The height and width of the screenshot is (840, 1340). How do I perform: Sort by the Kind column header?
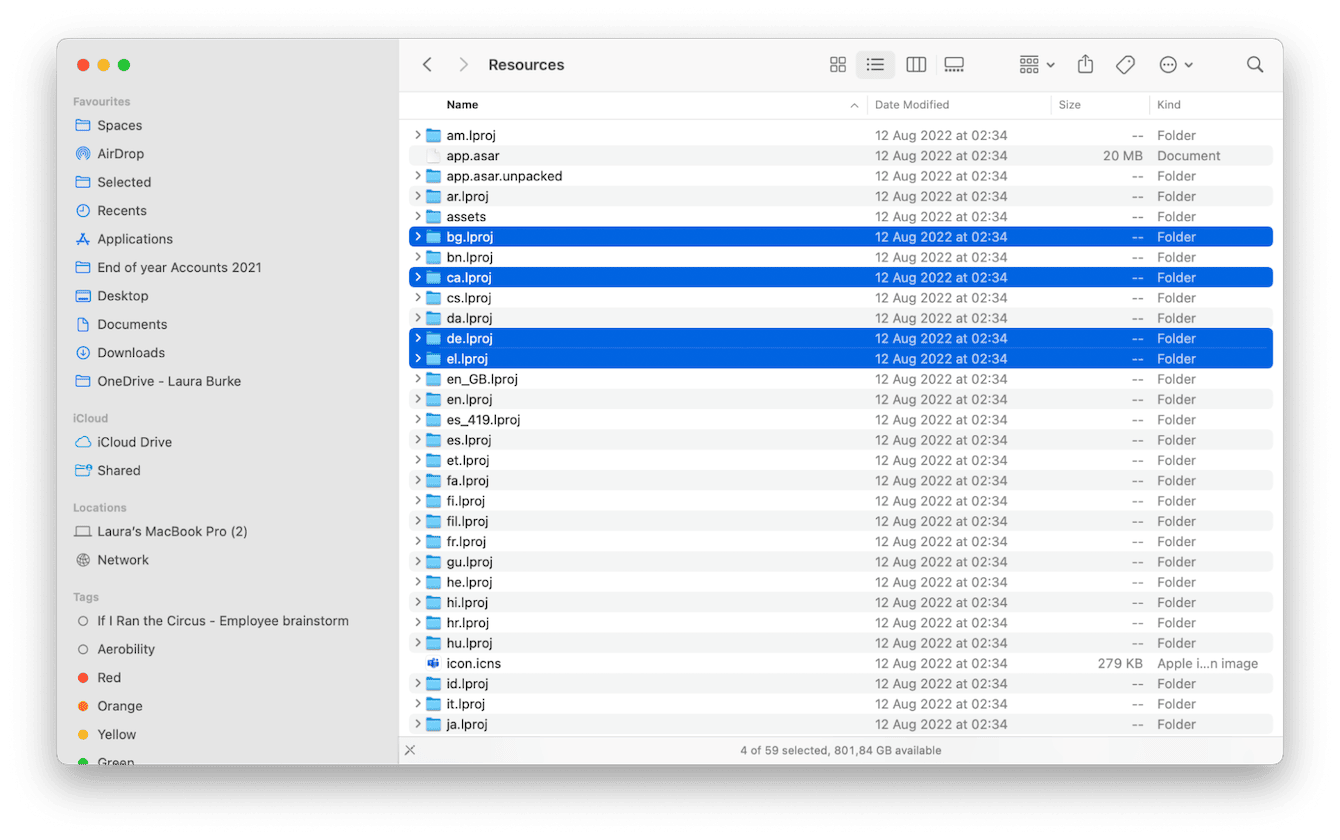[1169, 105]
